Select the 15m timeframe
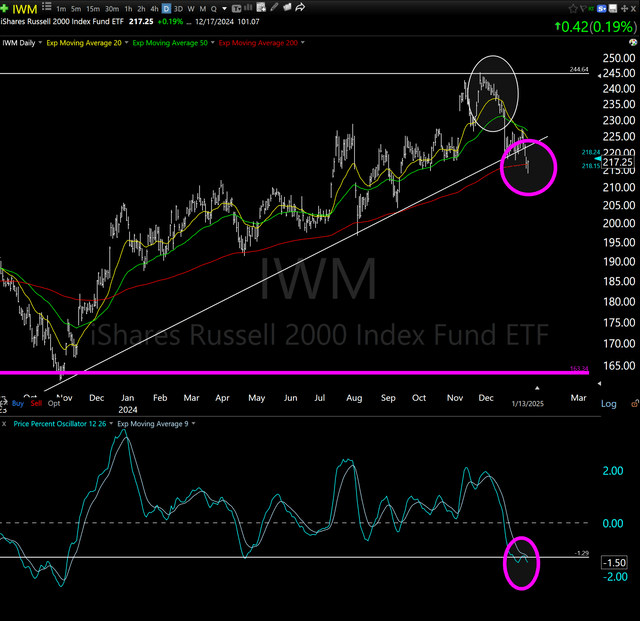 (93, 9)
